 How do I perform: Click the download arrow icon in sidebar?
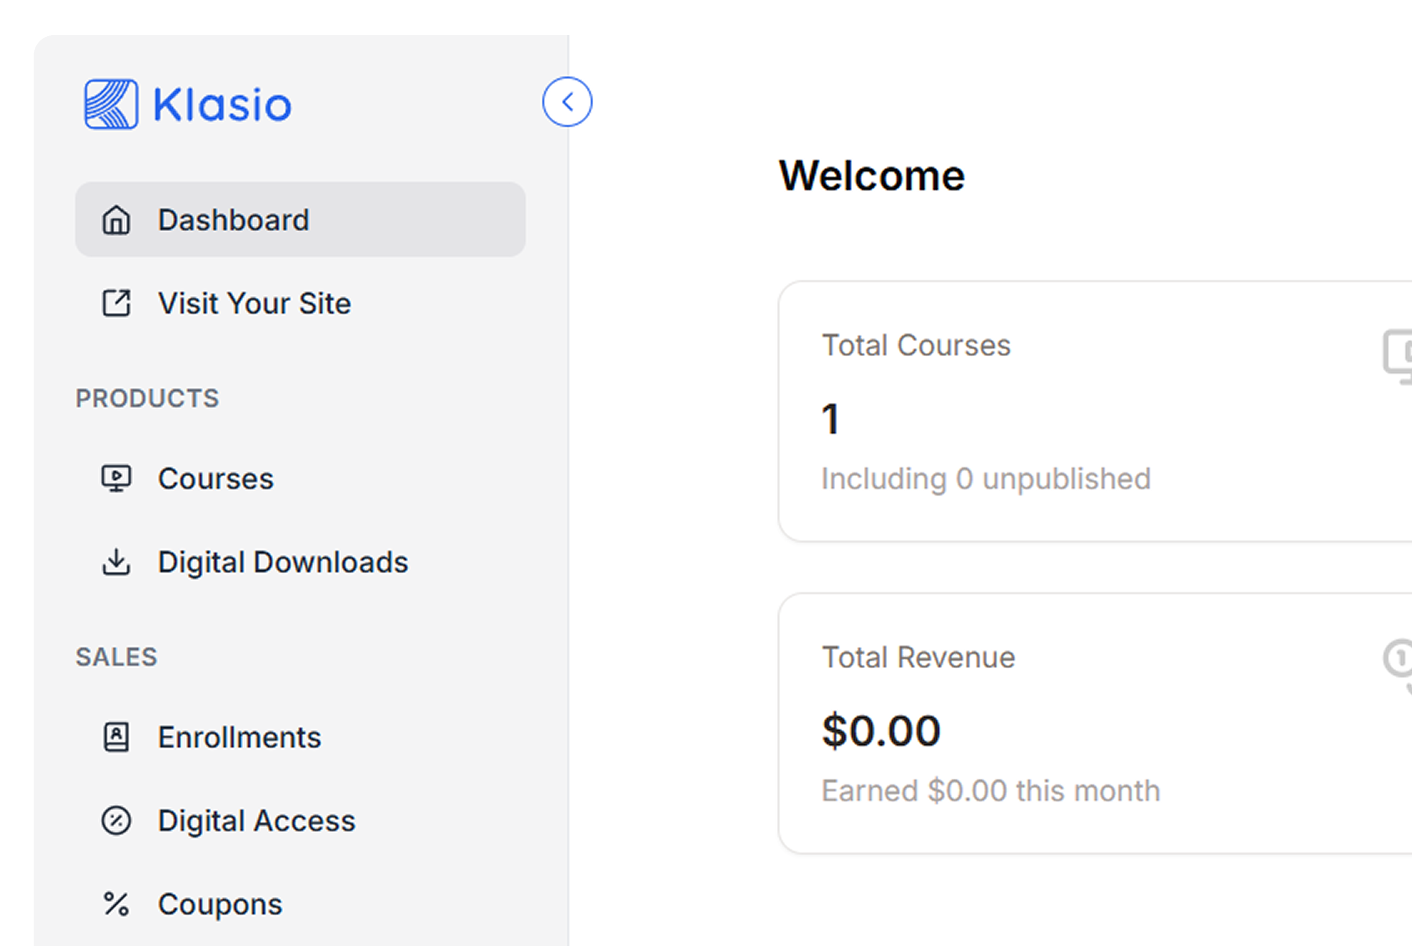(117, 562)
